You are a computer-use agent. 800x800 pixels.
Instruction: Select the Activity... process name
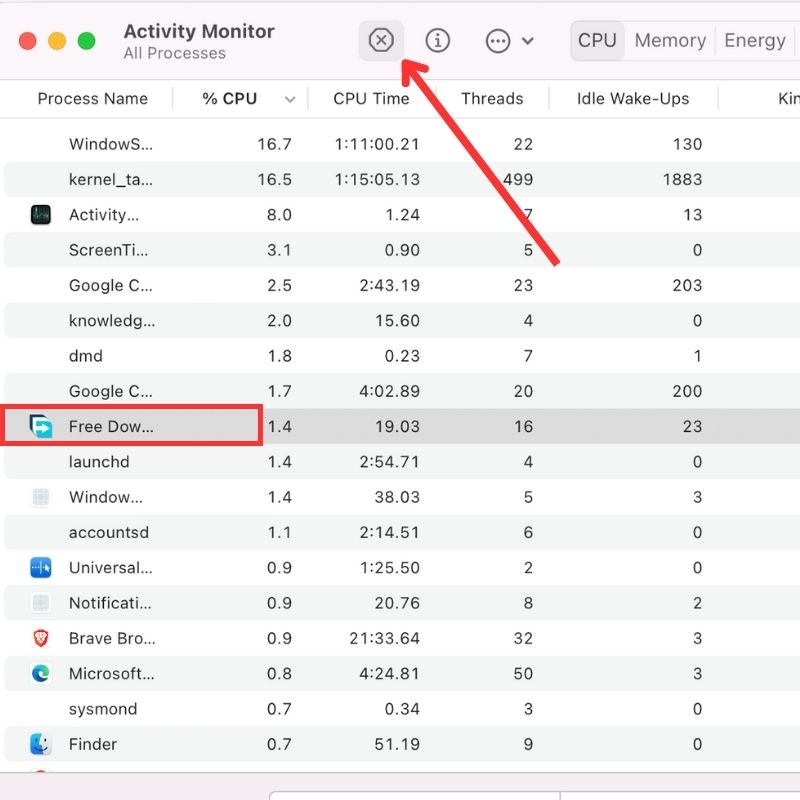point(104,215)
